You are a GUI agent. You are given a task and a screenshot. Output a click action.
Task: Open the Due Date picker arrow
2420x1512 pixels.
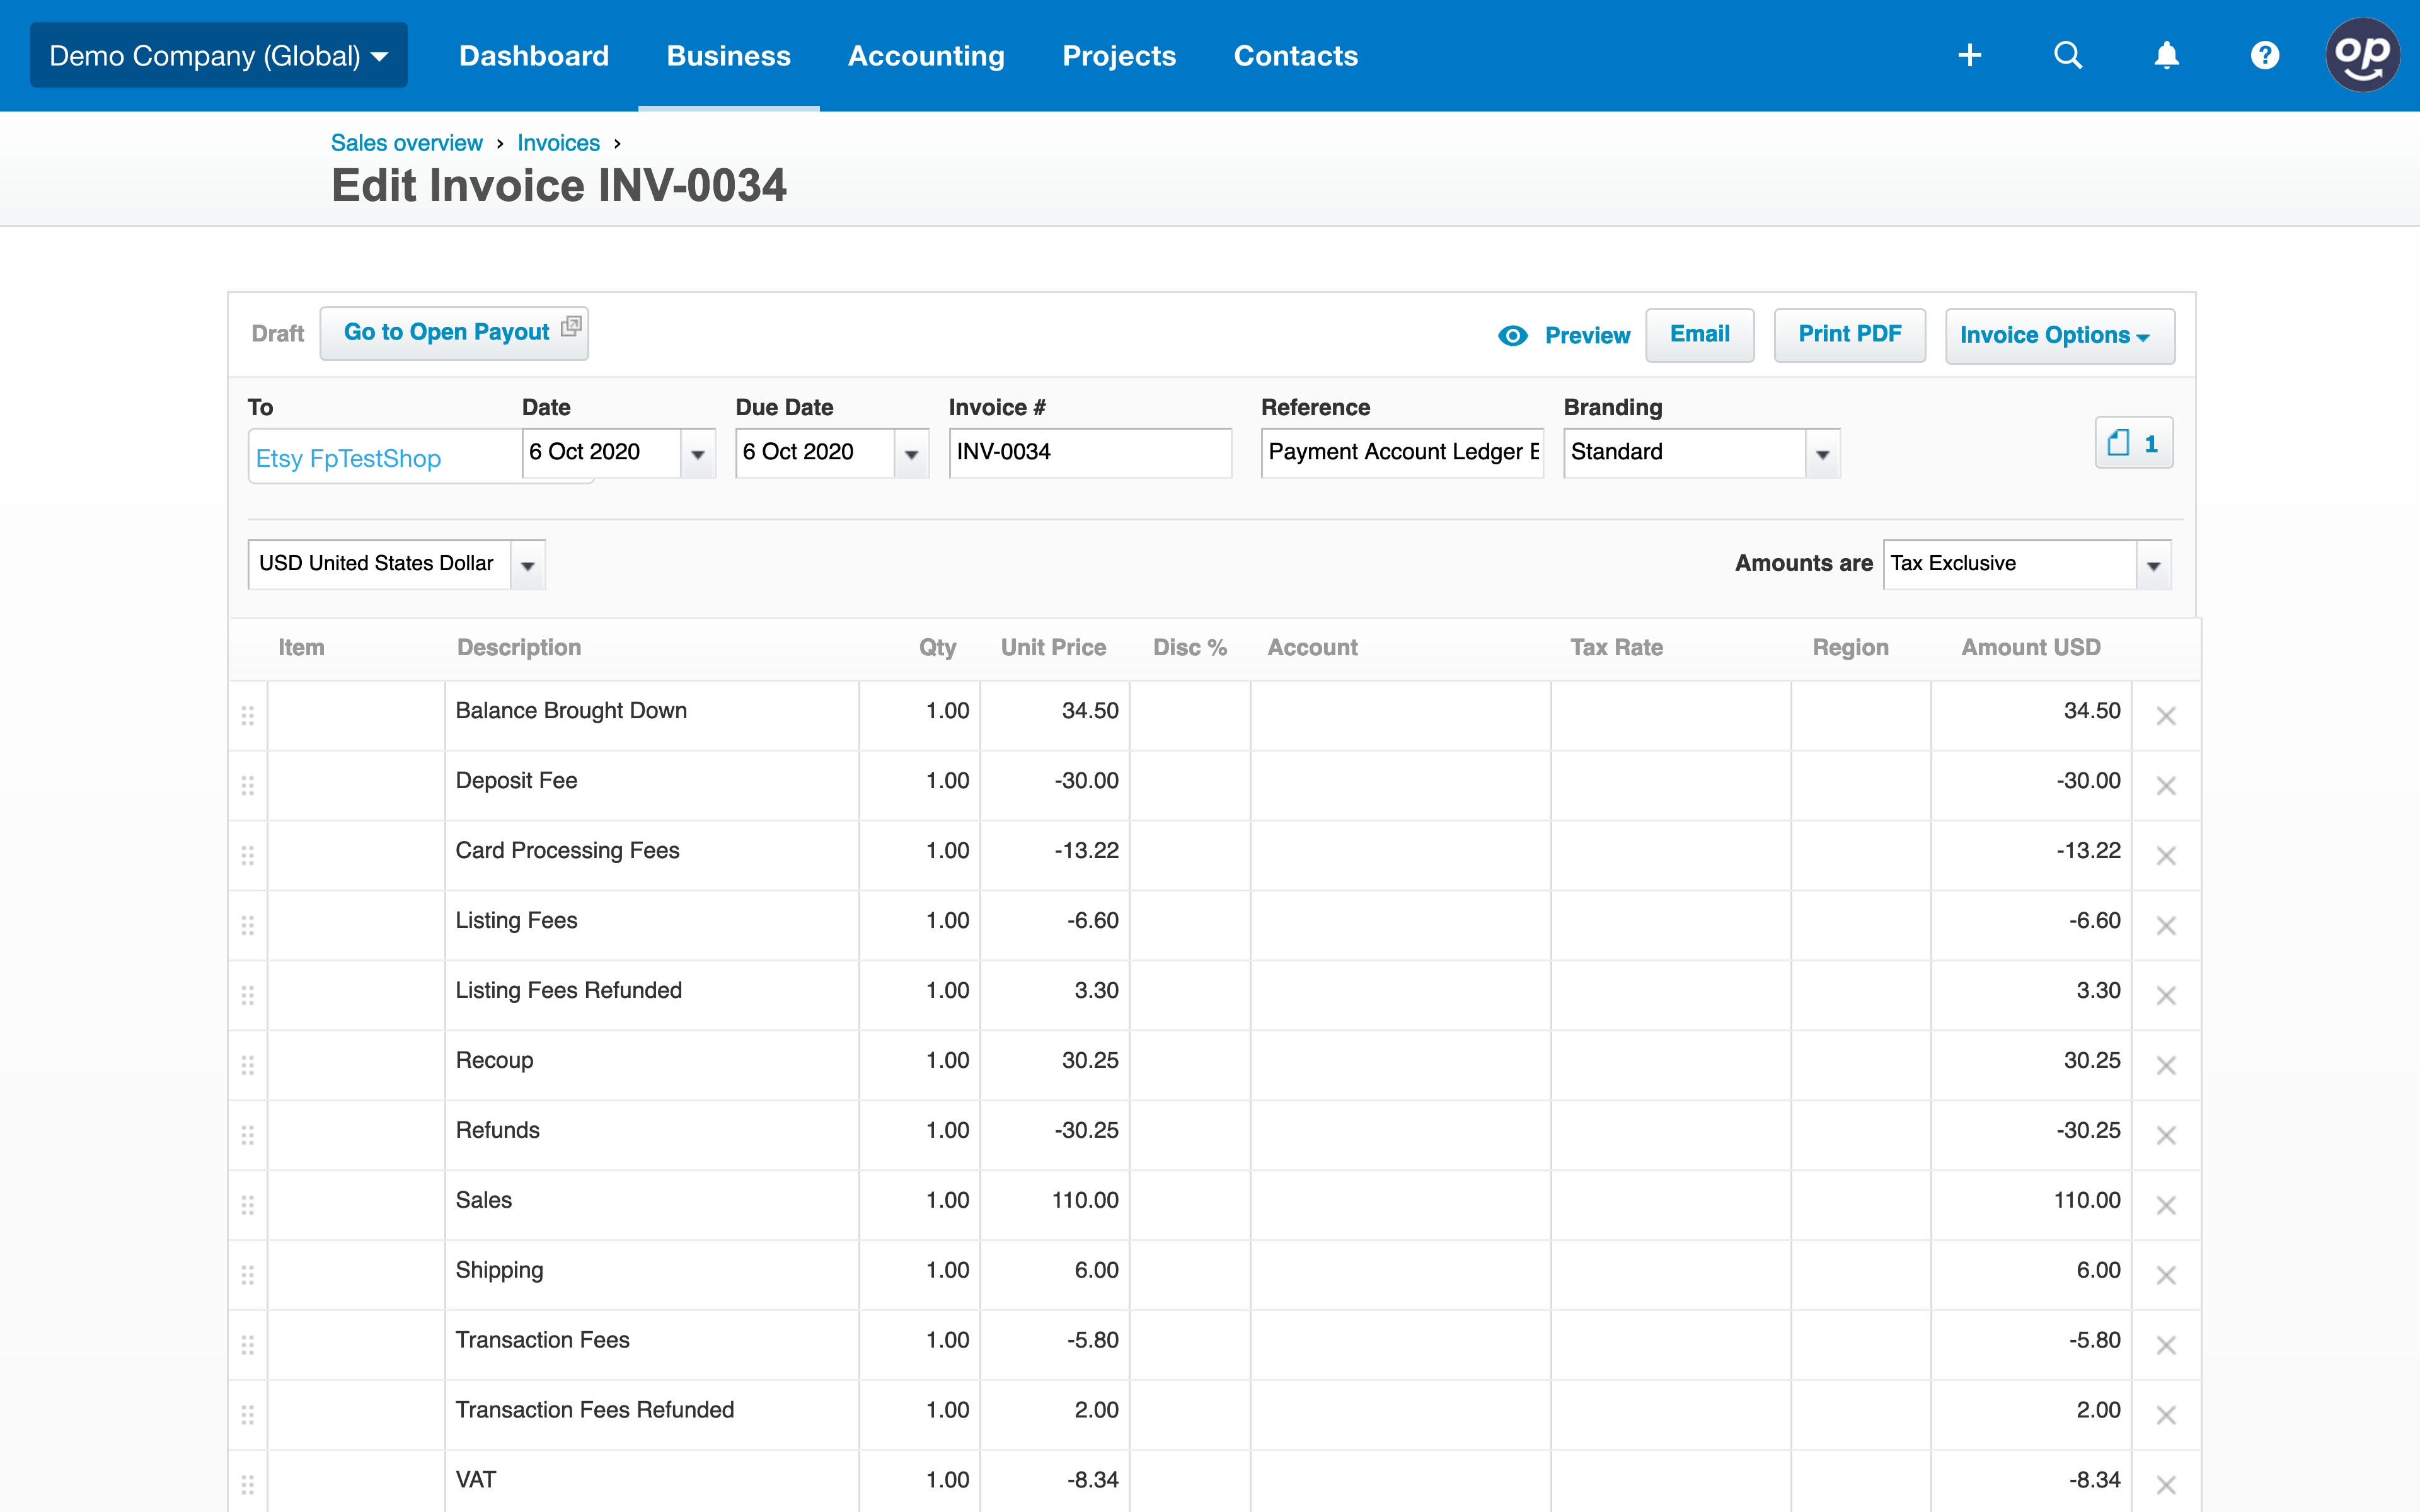point(911,454)
